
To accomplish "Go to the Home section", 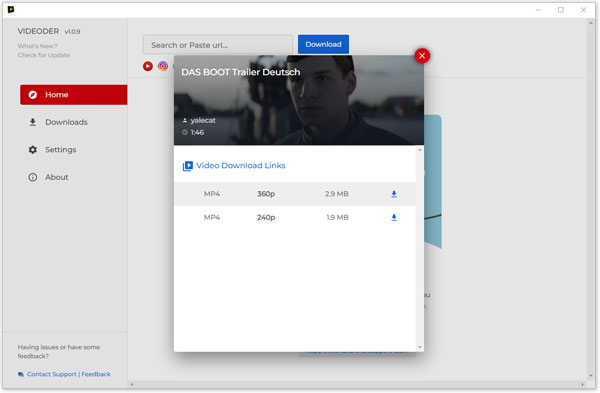I will [x=73, y=95].
